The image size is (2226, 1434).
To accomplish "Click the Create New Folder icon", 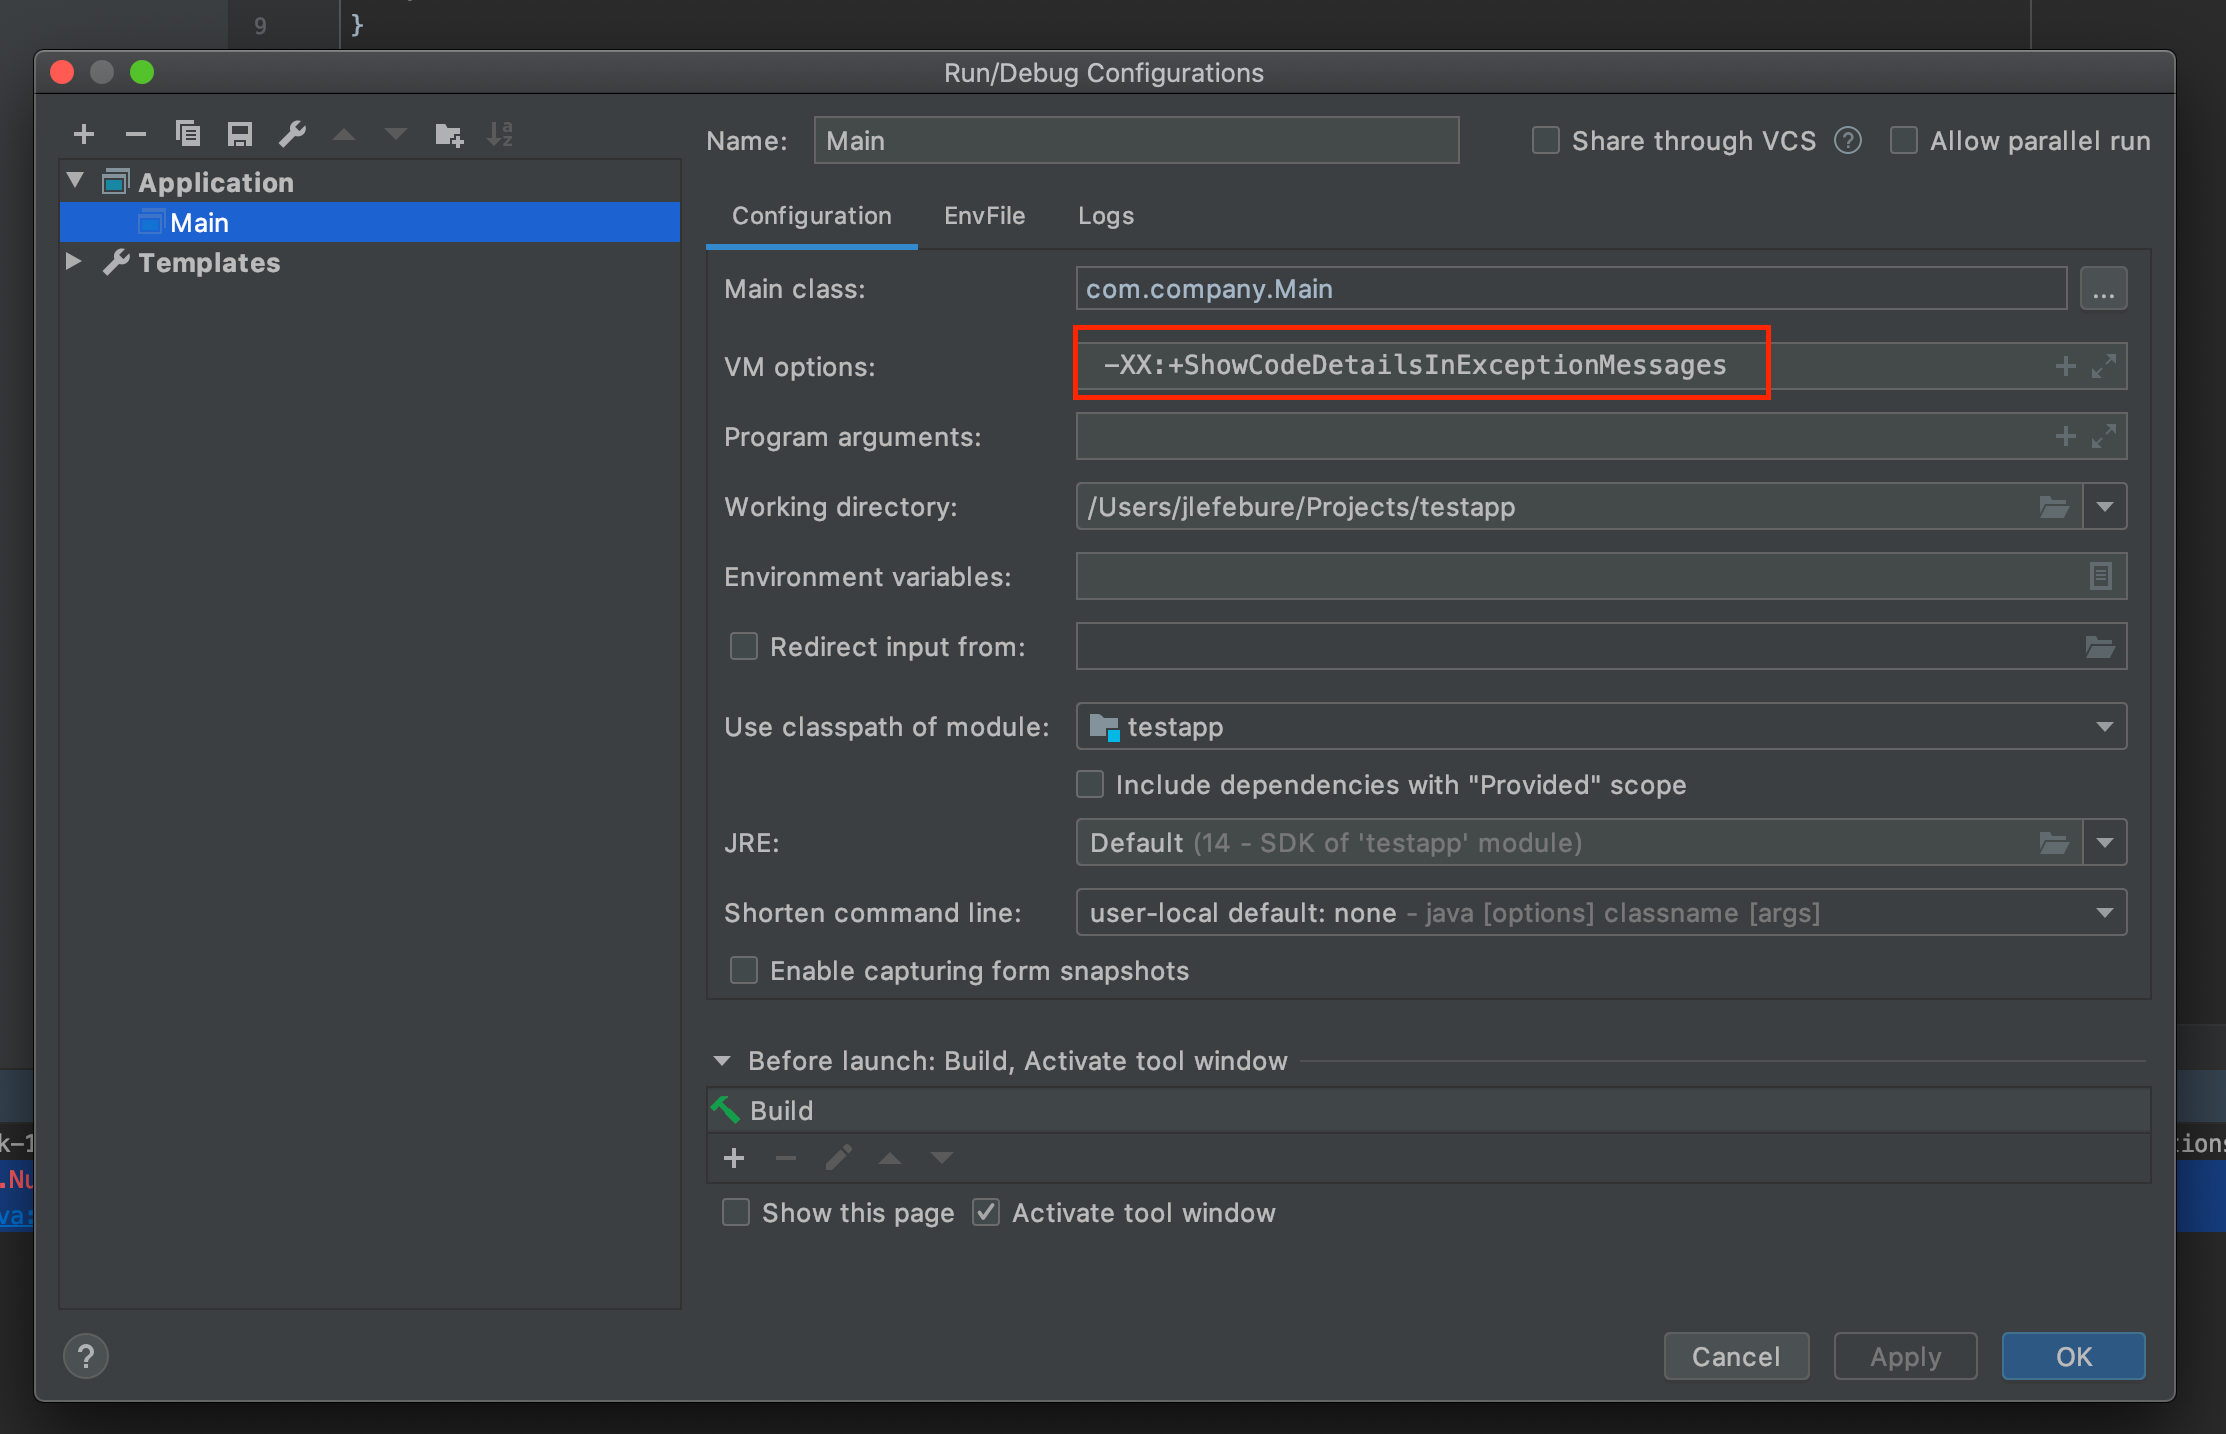I will (x=449, y=134).
